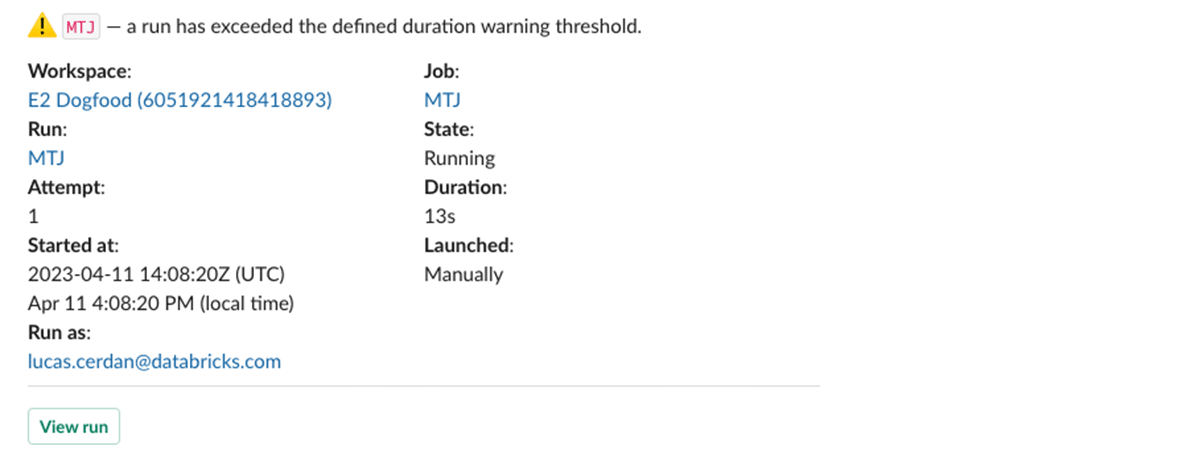Click the Running state value
The width and height of the screenshot is (1200, 454).
[459, 158]
